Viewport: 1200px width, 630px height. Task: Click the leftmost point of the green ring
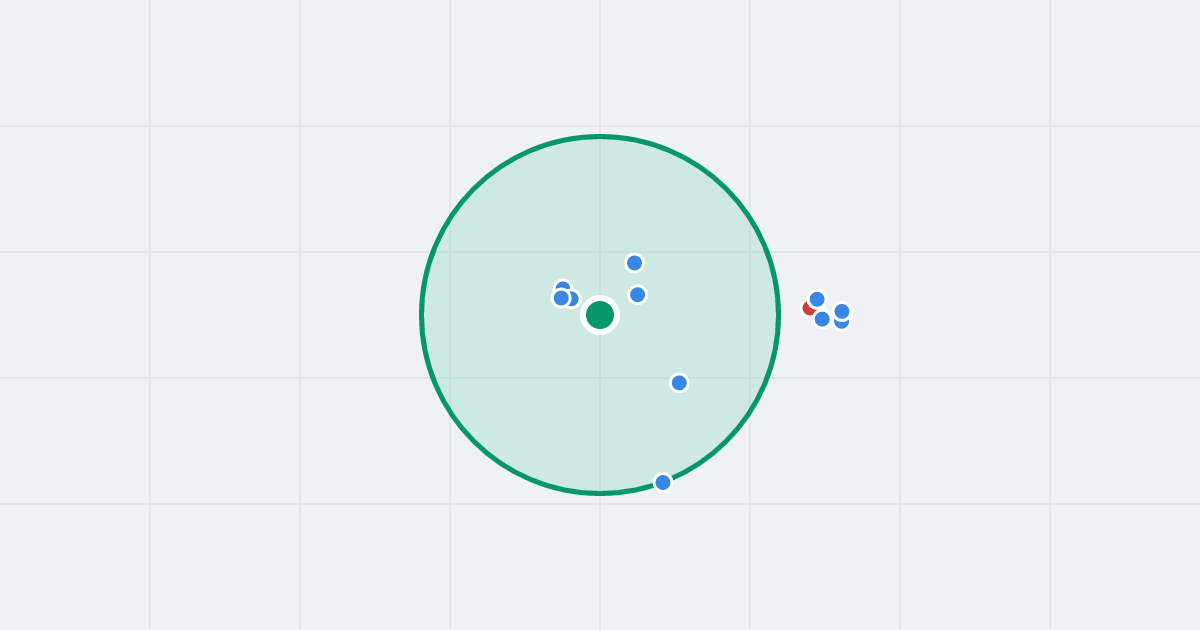pos(421,315)
